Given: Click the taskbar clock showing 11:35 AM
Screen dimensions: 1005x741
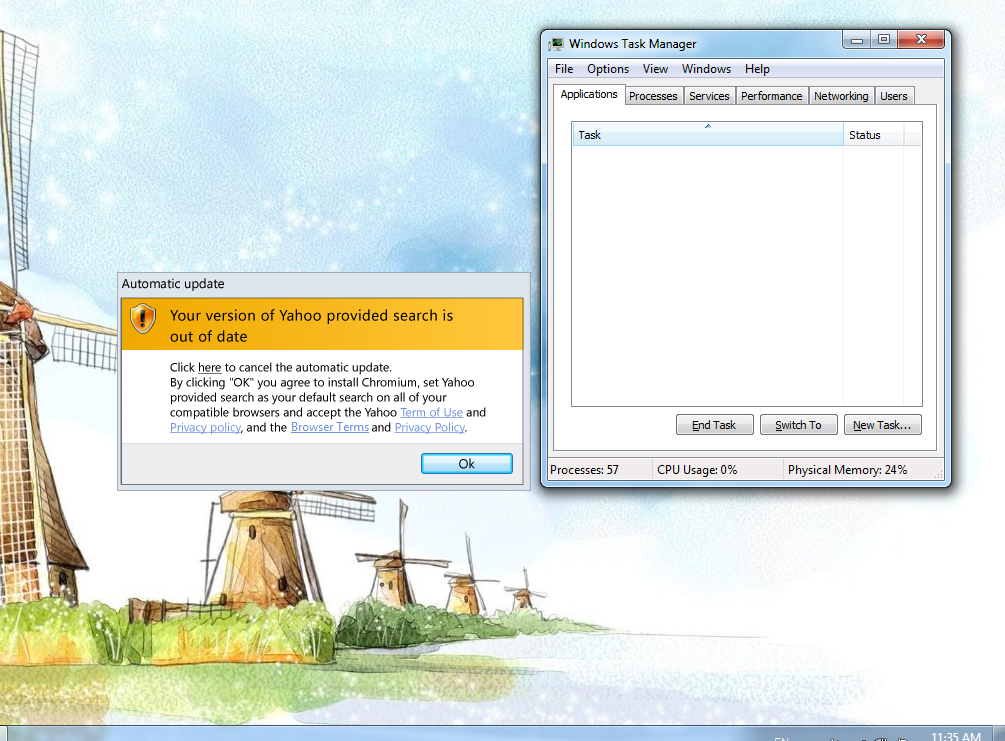Looking at the screenshot, I should coord(954,736).
